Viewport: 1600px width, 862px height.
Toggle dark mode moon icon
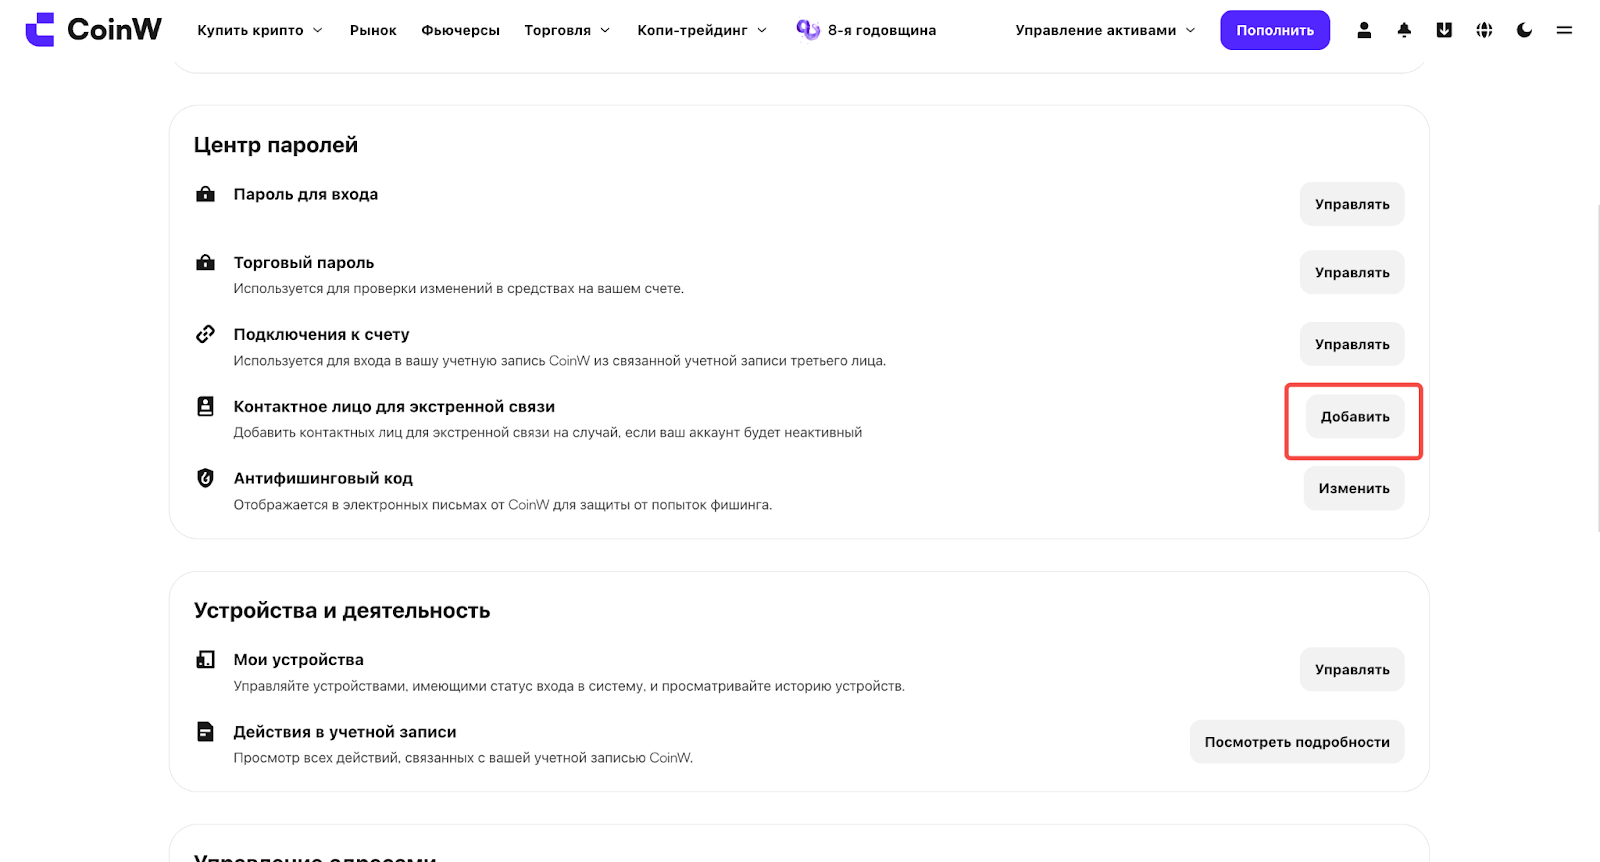[1524, 30]
